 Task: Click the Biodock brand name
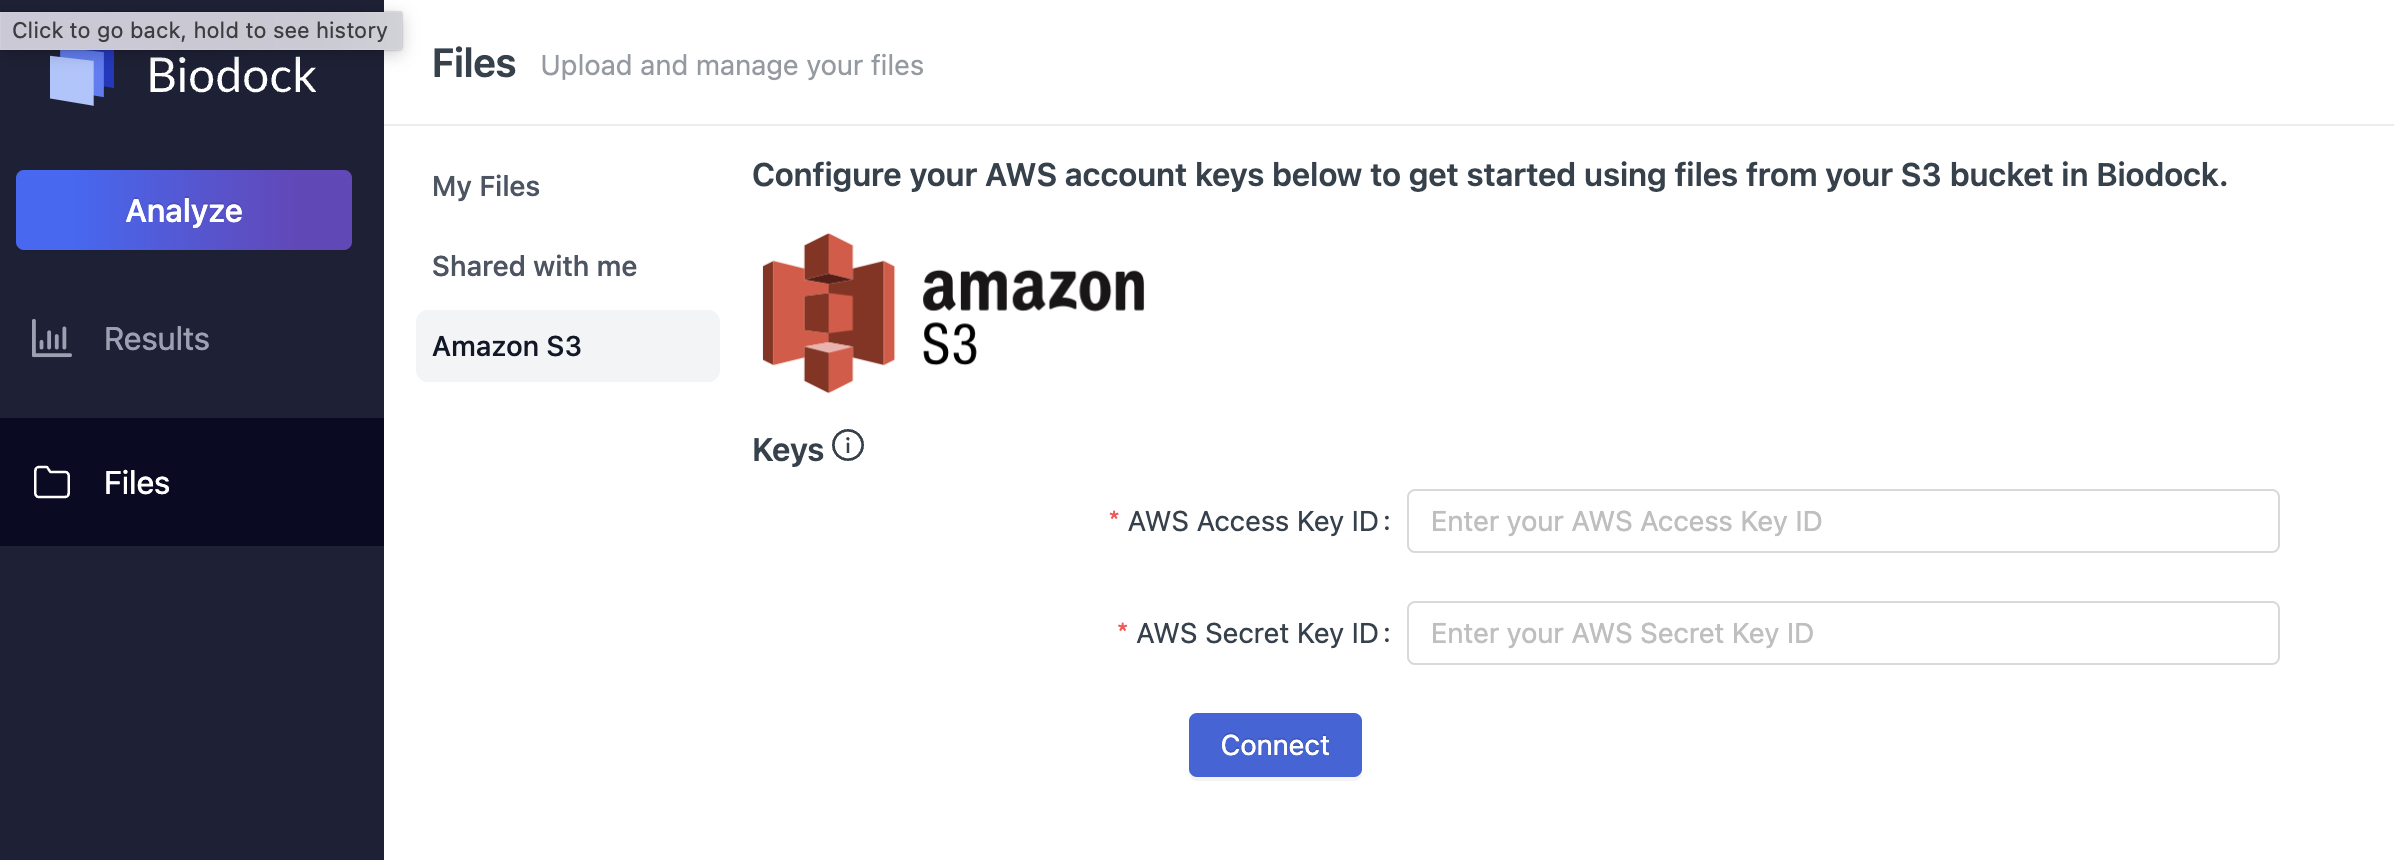(232, 76)
